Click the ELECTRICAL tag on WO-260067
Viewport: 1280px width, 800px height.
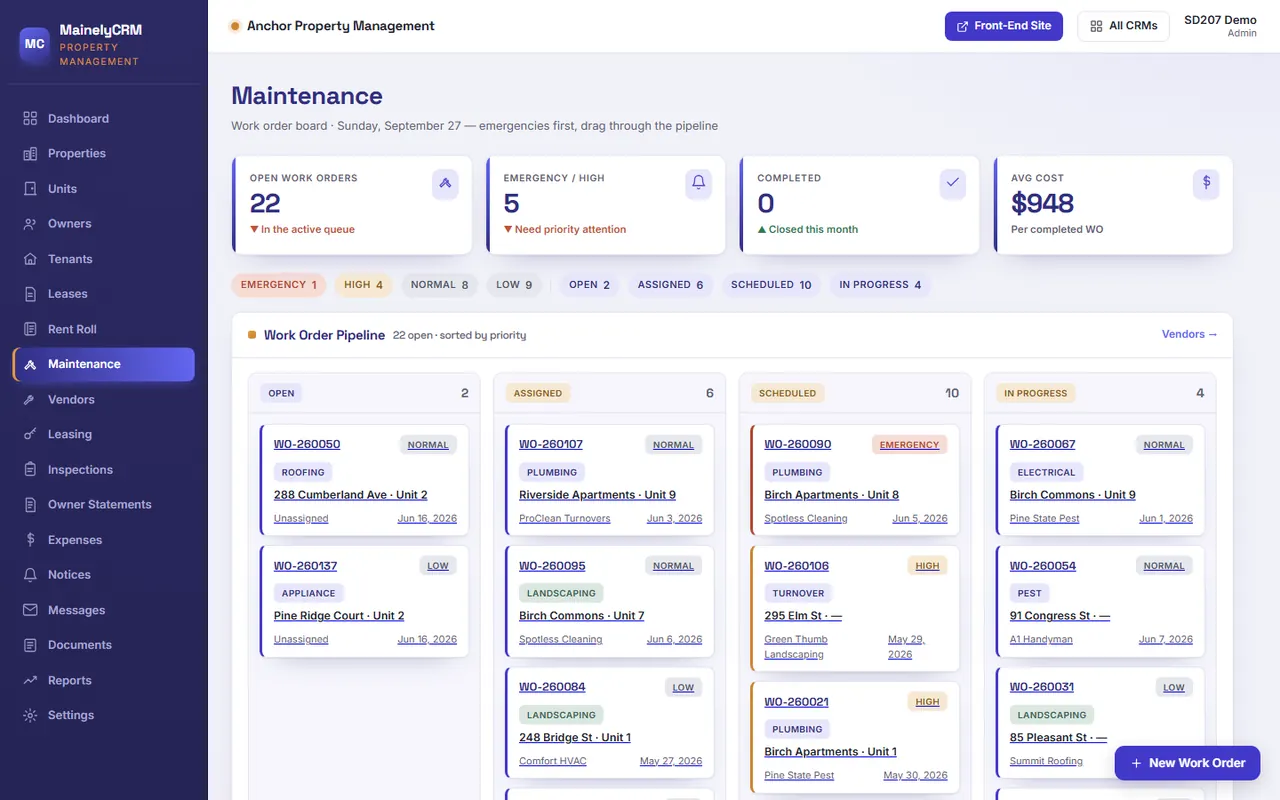coord(1046,472)
